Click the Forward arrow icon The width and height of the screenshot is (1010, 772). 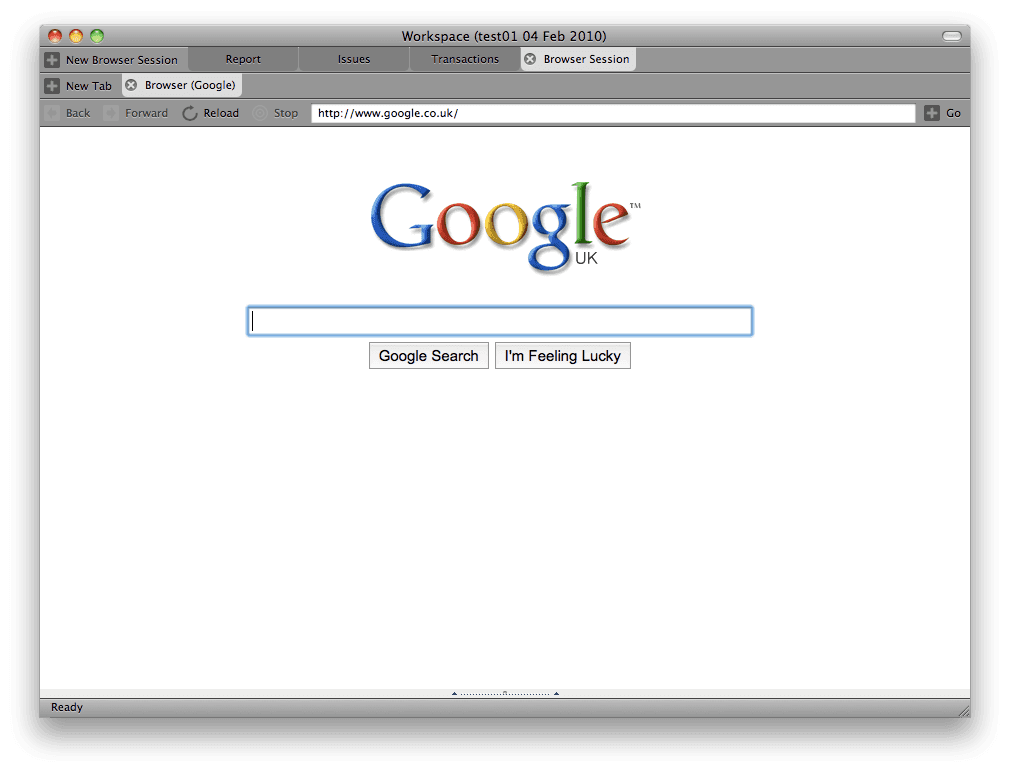pyautogui.click(x=111, y=113)
